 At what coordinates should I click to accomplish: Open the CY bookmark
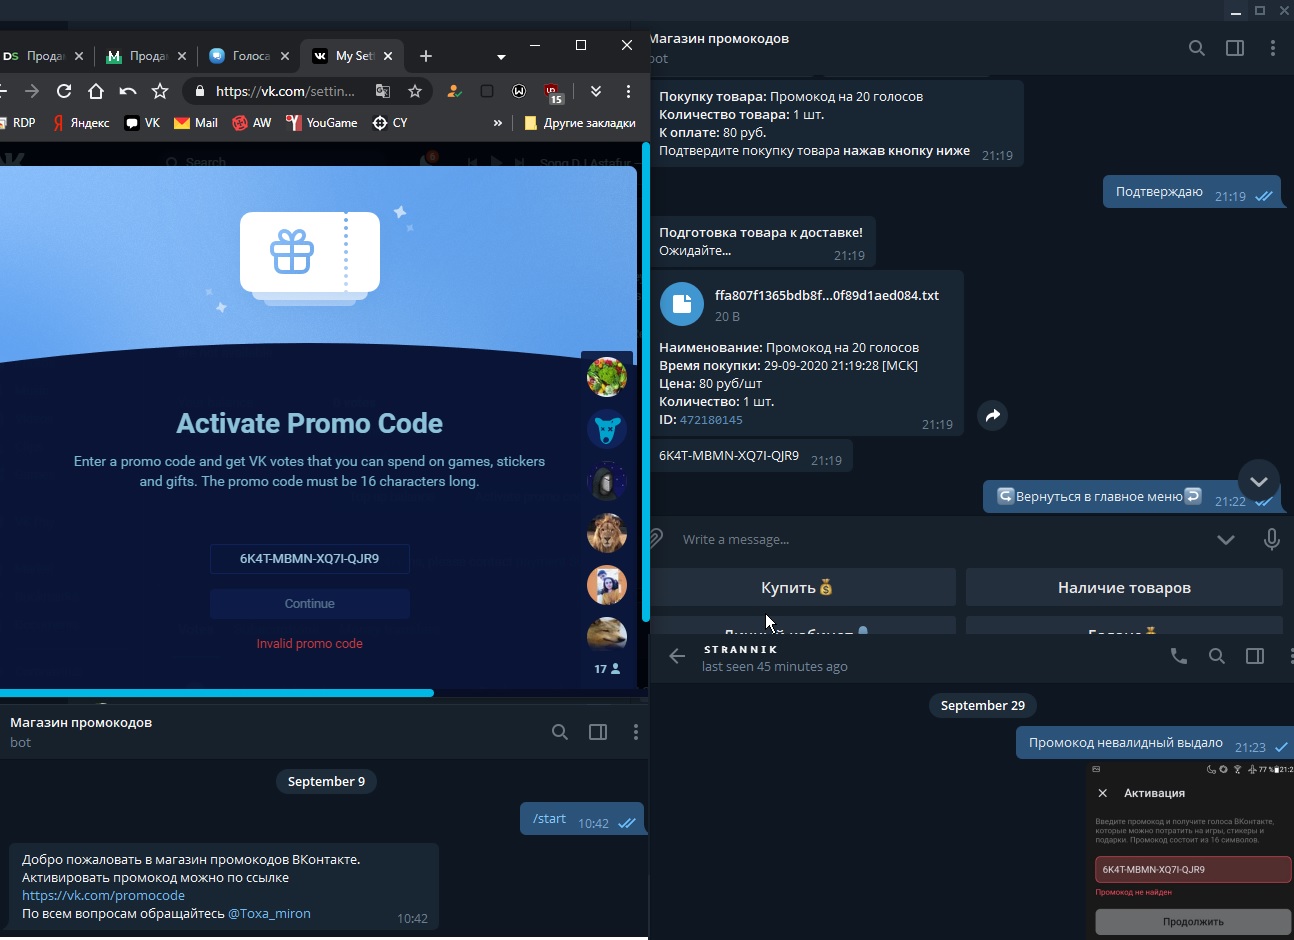pos(390,123)
